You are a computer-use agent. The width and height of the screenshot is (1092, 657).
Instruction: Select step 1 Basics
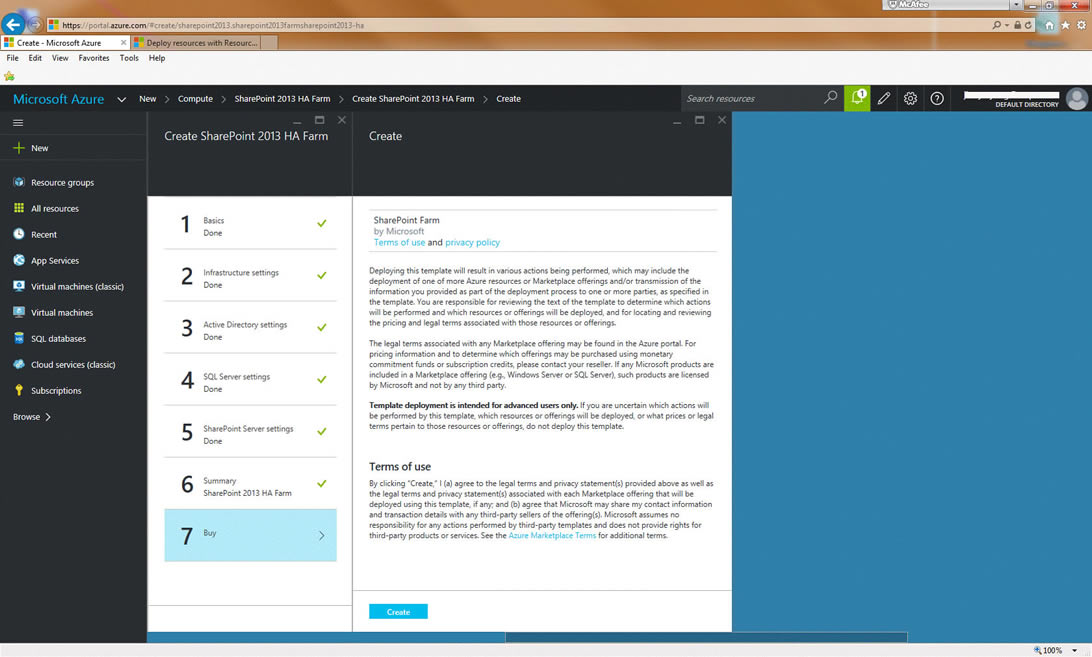(250, 224)
